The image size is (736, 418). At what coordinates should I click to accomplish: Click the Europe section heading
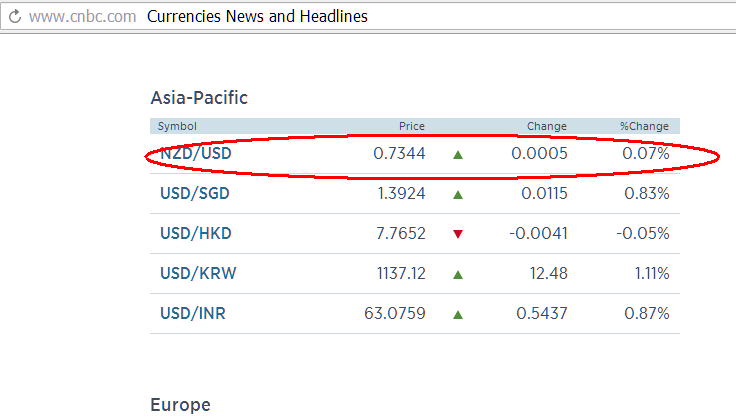coord(180,405)
